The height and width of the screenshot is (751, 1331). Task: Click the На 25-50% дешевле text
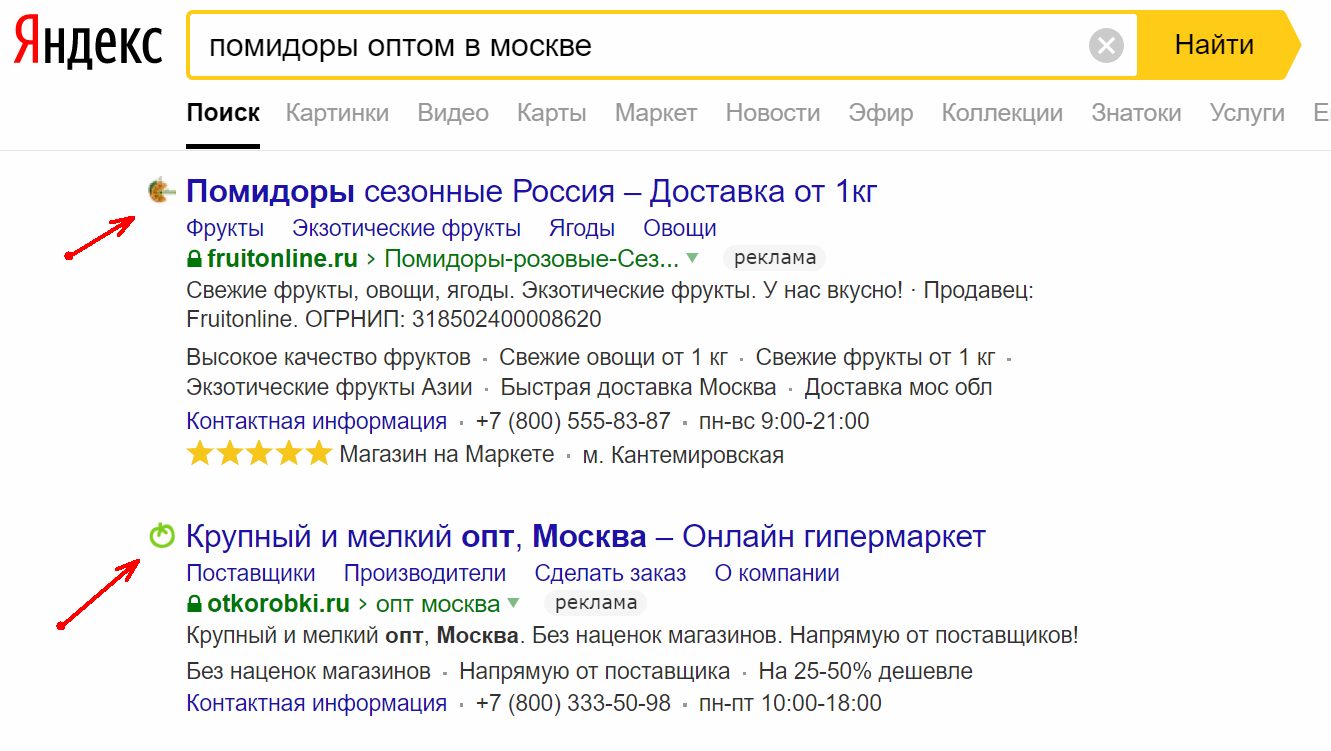pos(866,671)
